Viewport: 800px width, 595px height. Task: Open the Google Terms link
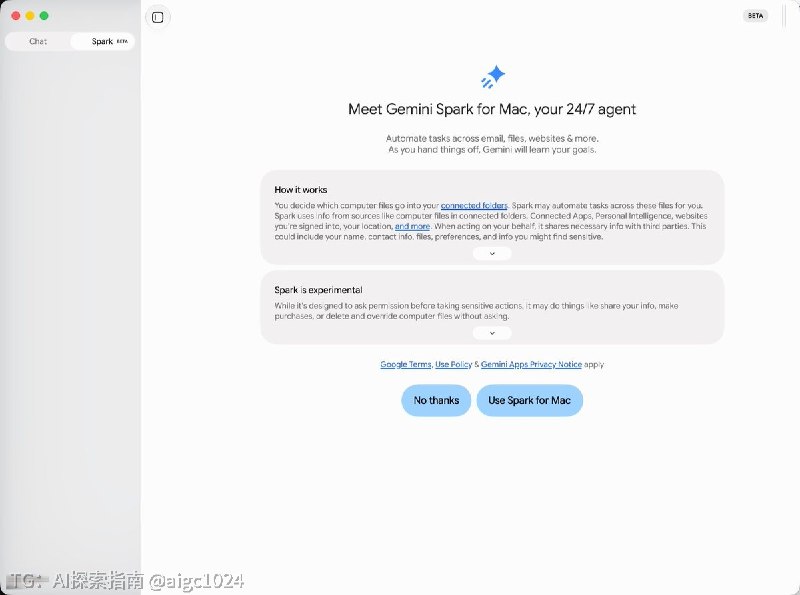pyautogui.click(x=406, y=364)
